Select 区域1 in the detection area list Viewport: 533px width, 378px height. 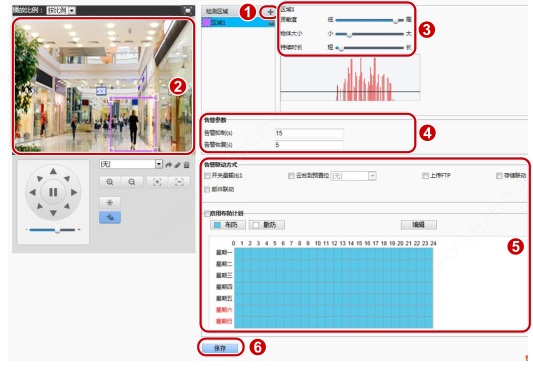coord(238,22)
